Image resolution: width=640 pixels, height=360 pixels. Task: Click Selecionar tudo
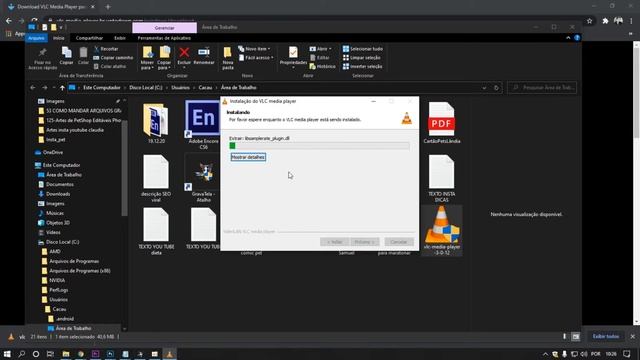point(362,49)
